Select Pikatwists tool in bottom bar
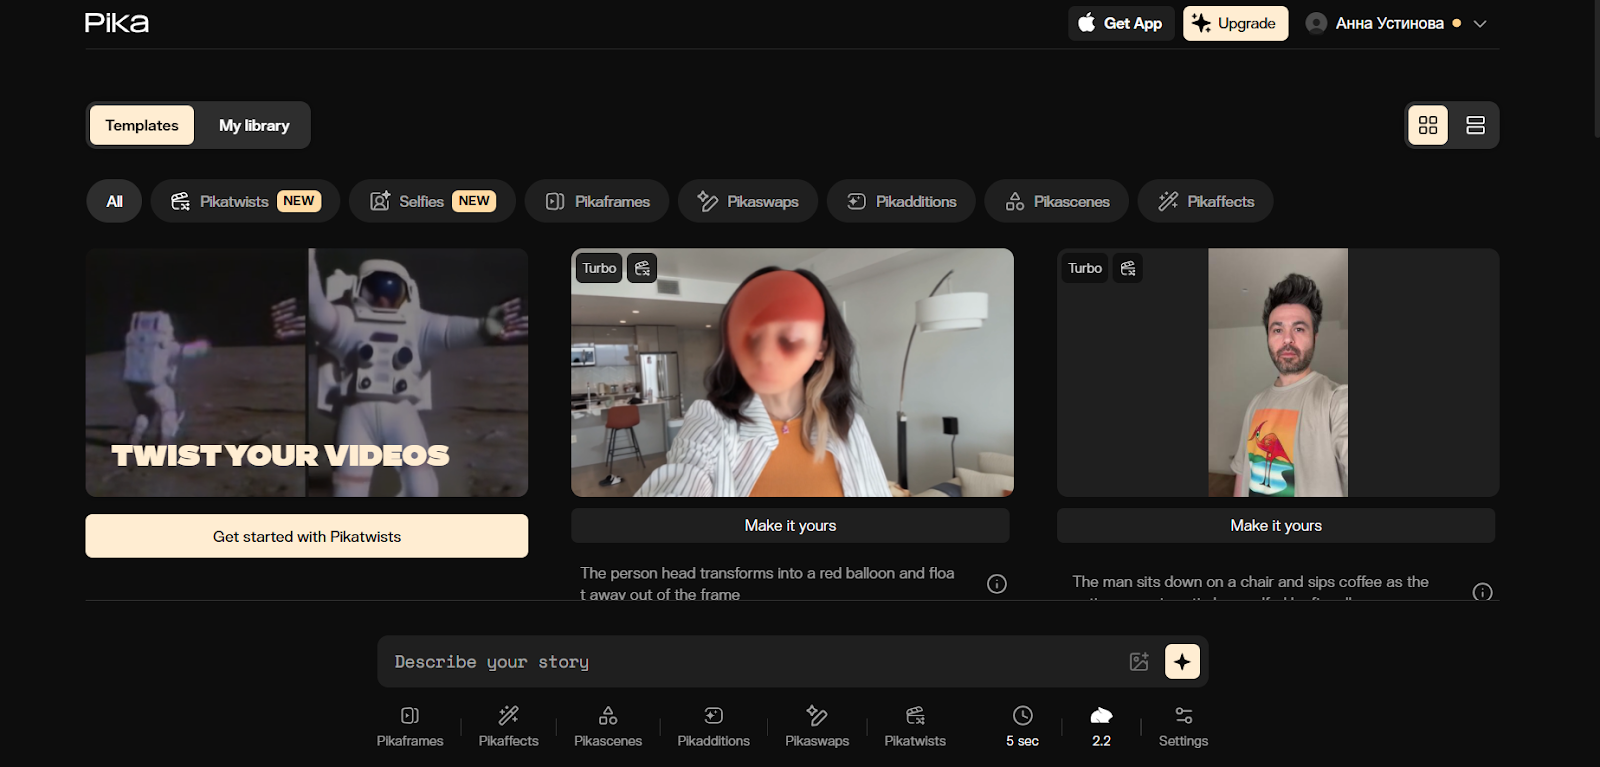Image resolution: width=1600 pixels, height=767 pixels. (x=915, y=727)
